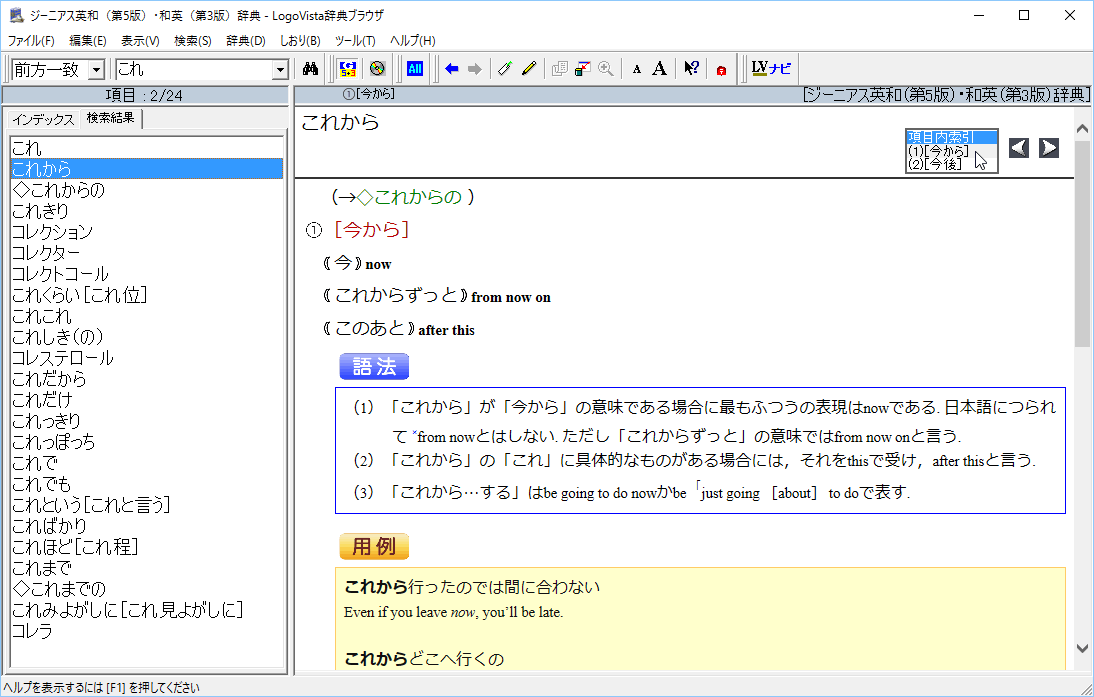Viewport: 1094px width, 697px height.
Task: Click the scroll down arrow in the entry pane
Action: (1082, 648)
